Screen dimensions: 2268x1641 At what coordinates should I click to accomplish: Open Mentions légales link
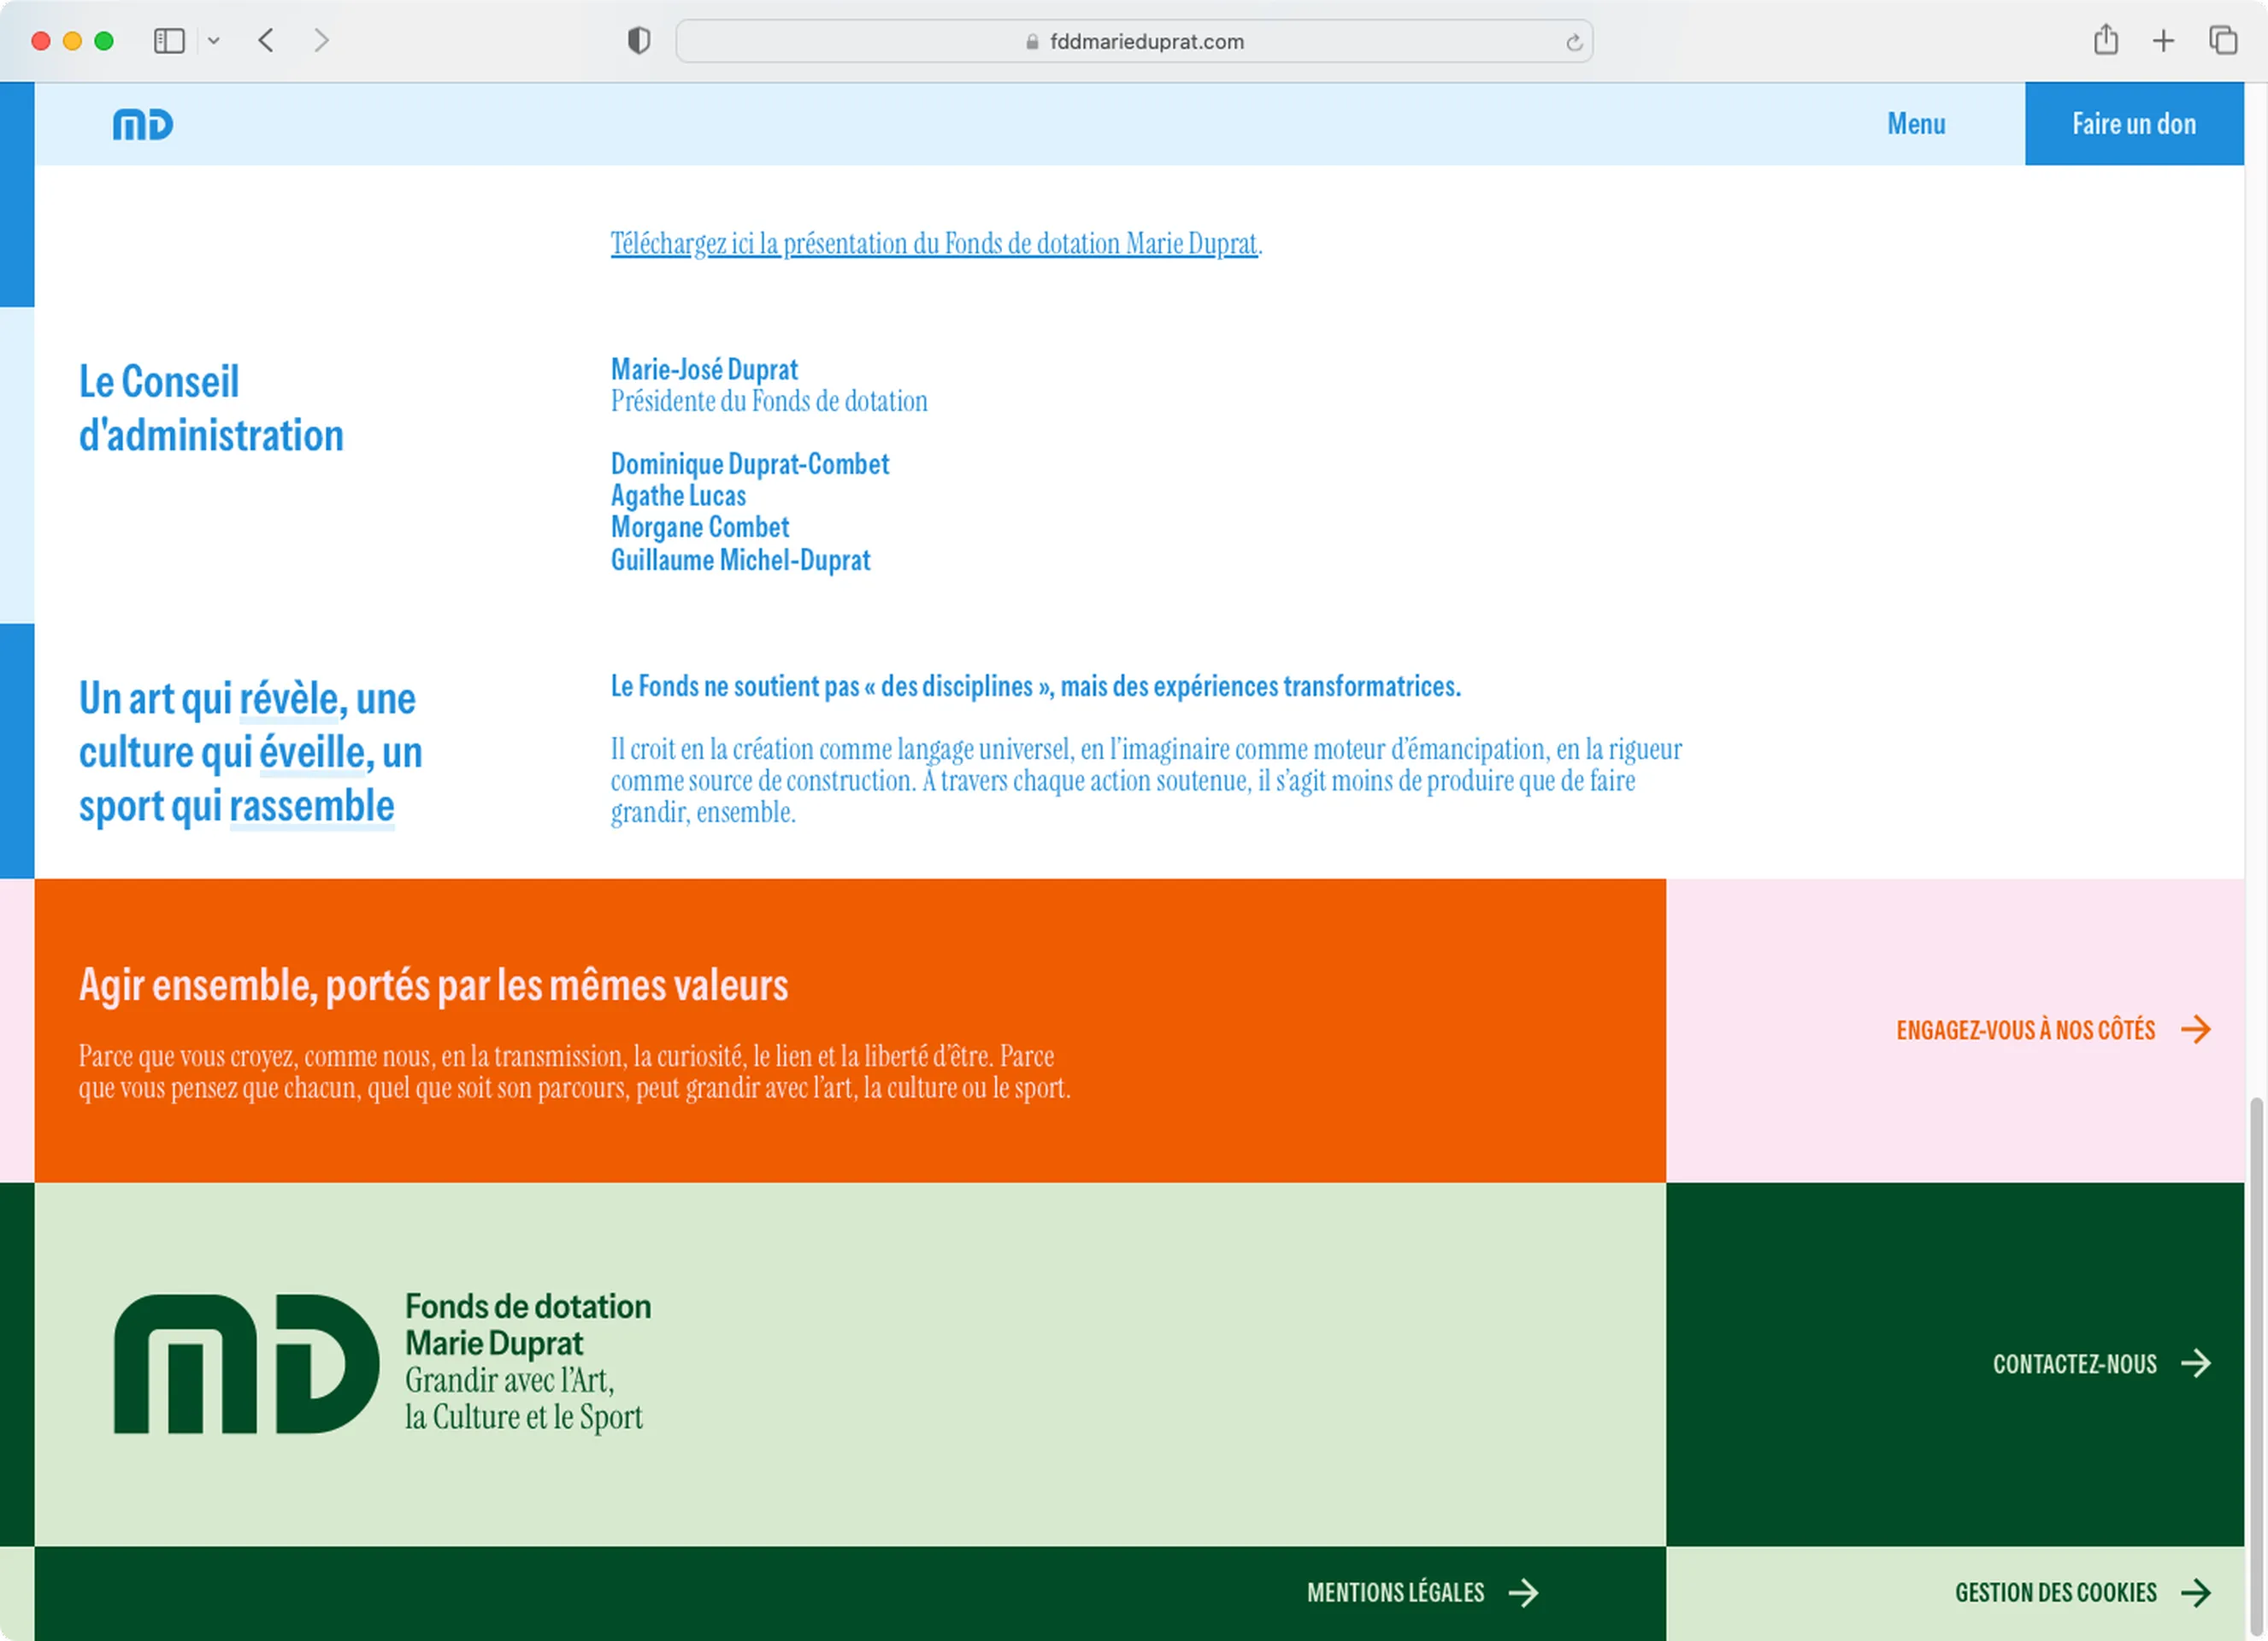coord(1395,1593)
